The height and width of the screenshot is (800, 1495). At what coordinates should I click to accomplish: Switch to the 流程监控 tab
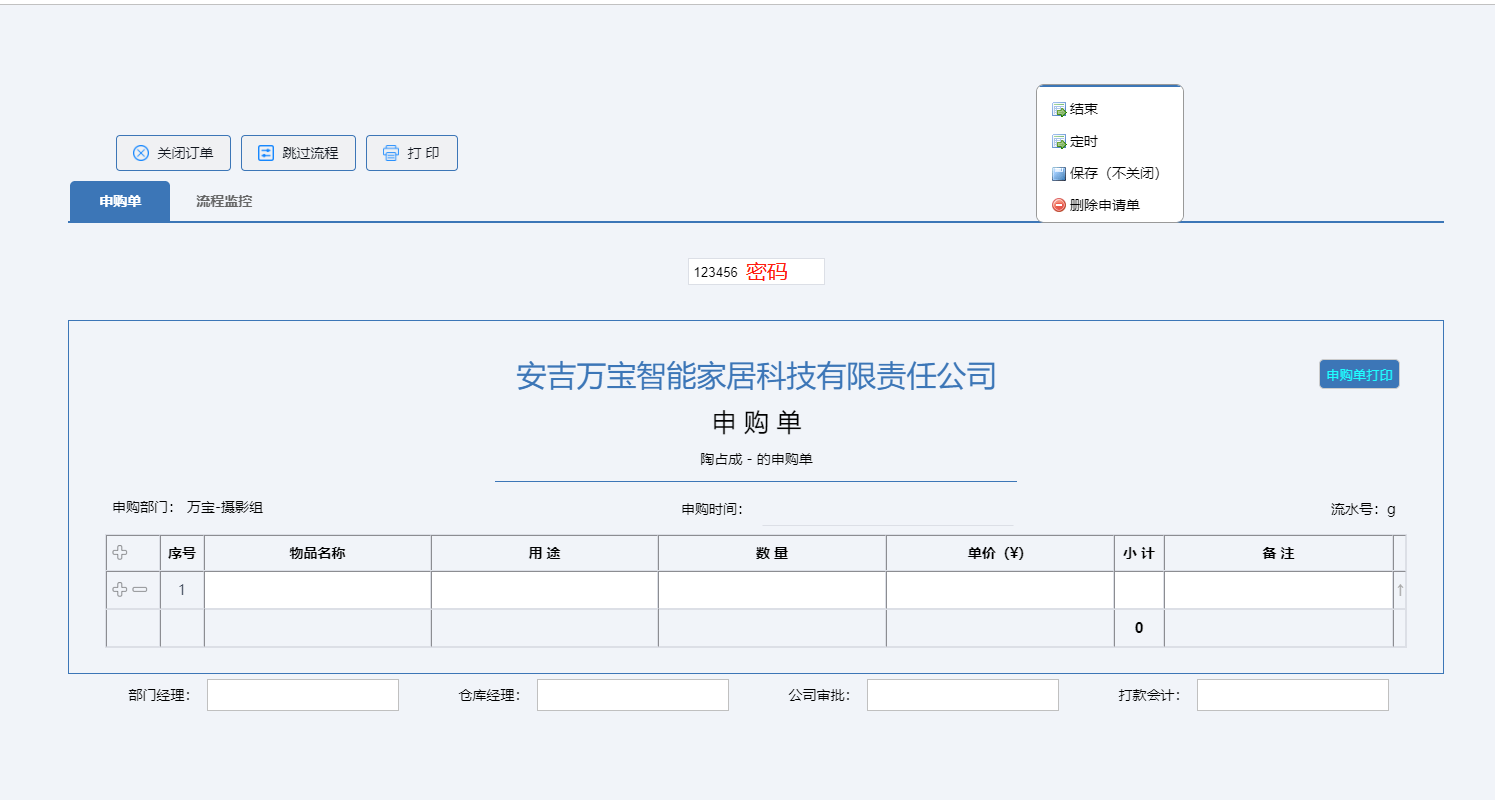(224, 201)
